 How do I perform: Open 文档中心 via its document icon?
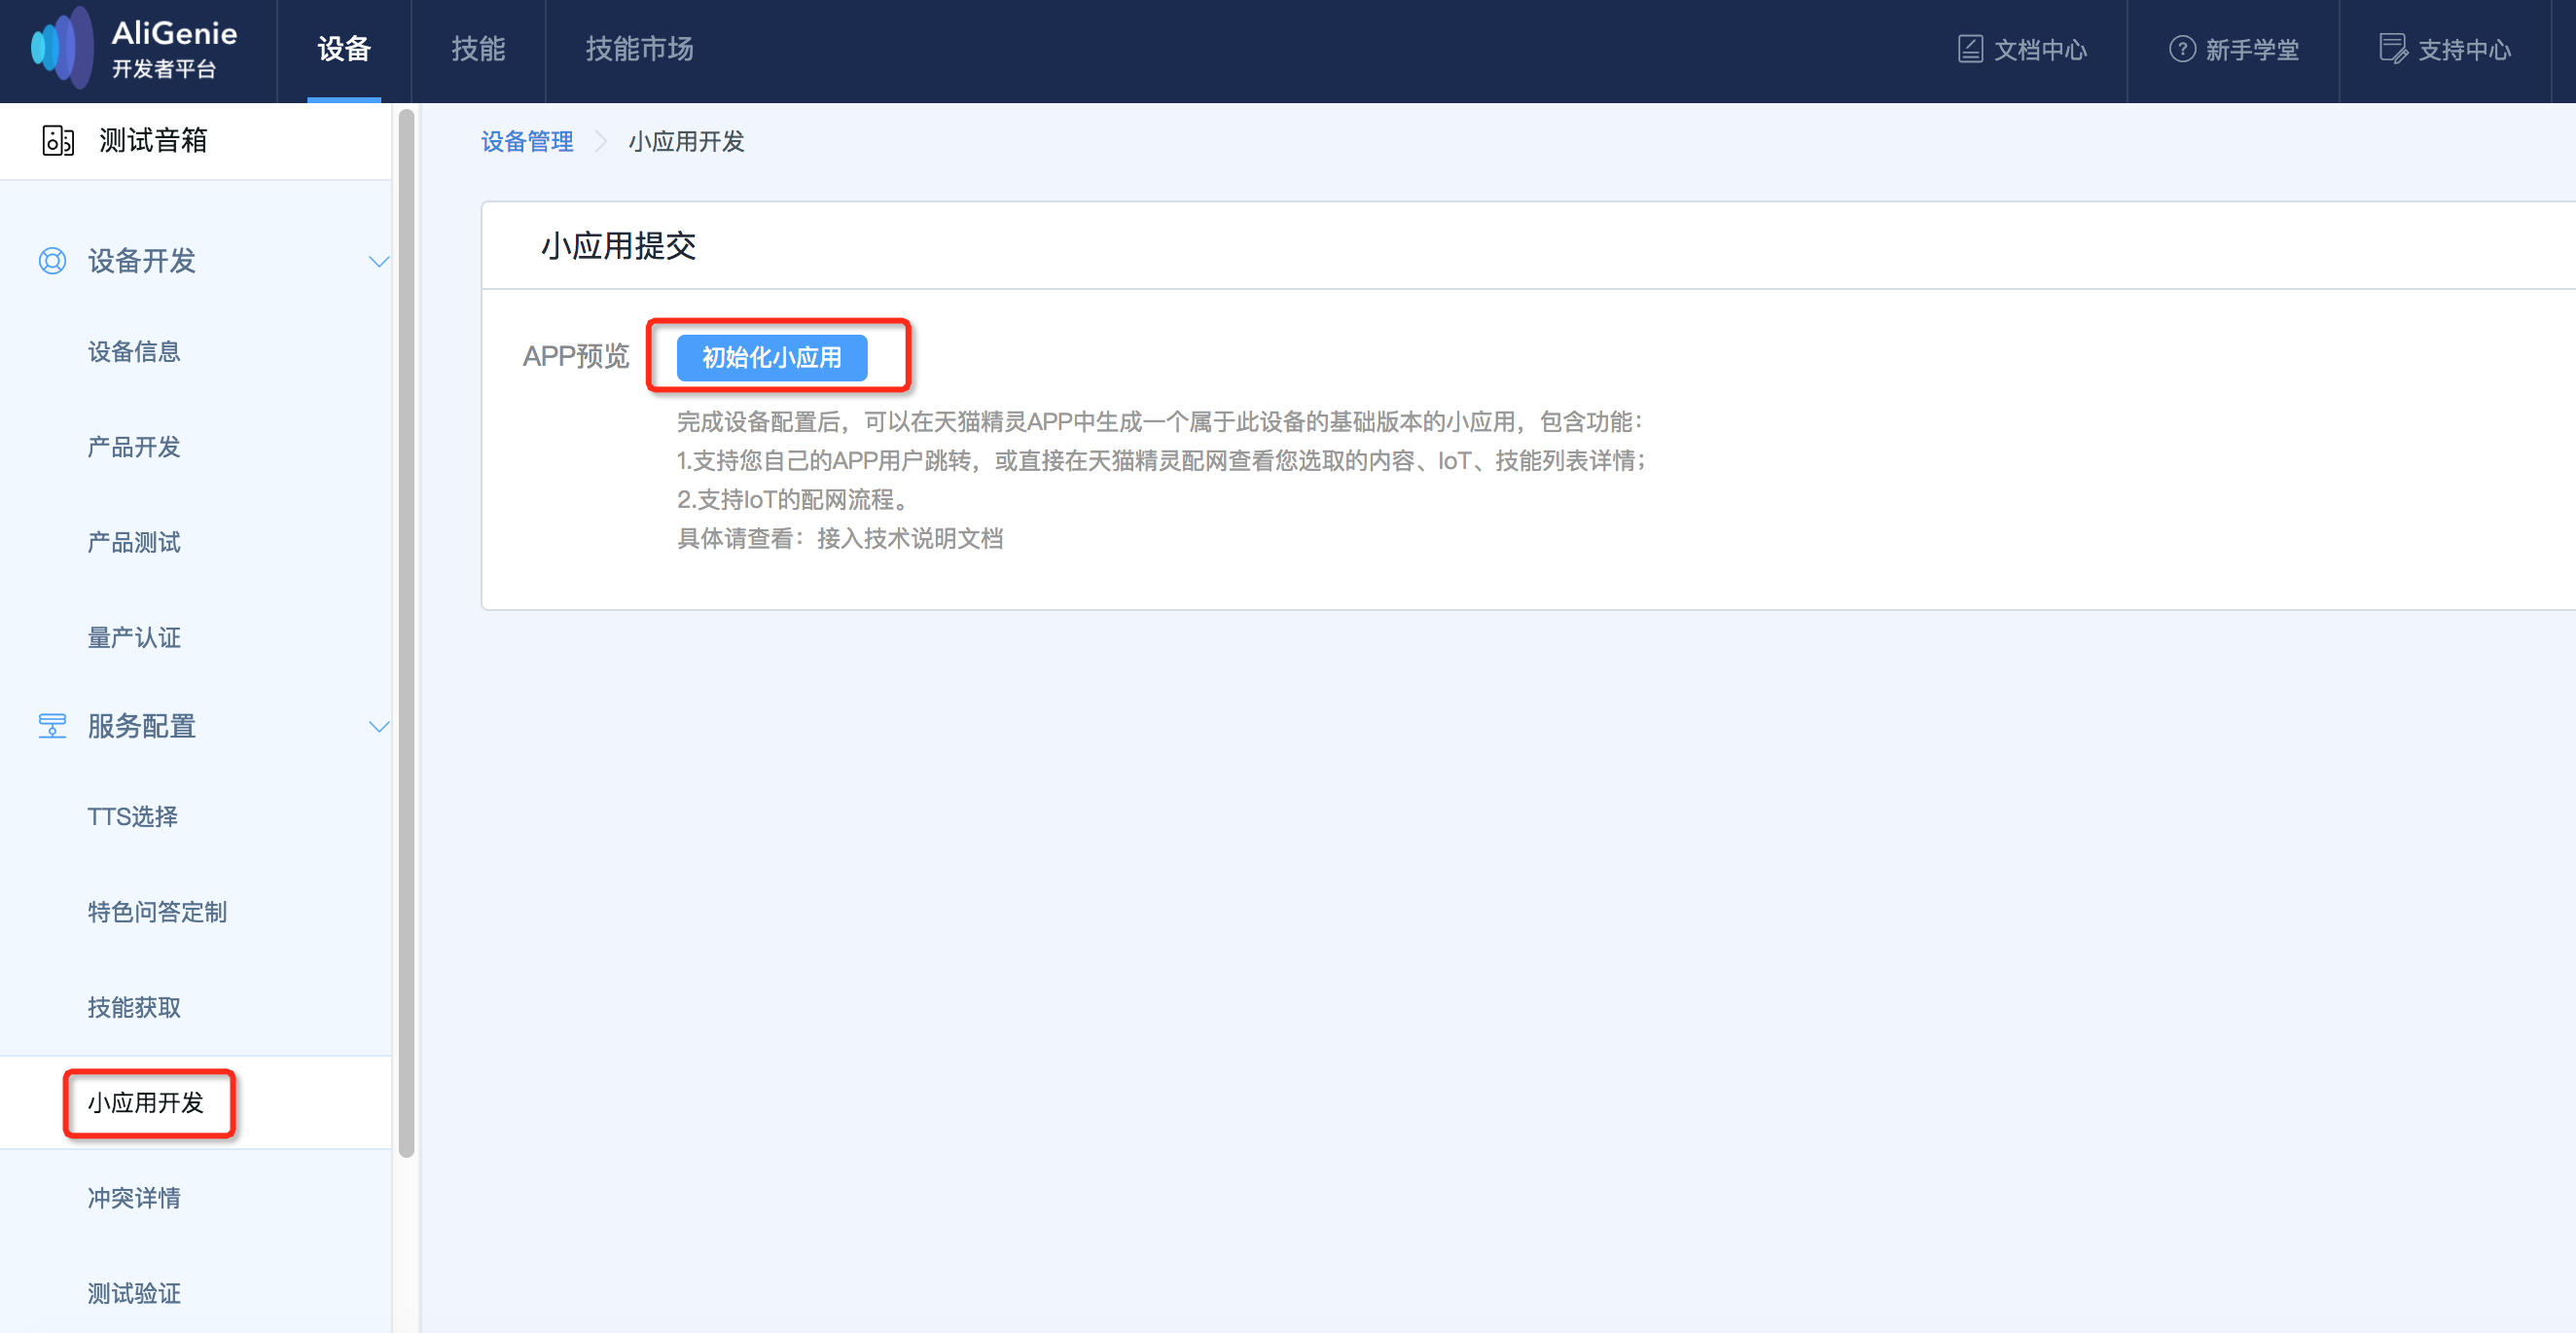[x=1970, y=49]
